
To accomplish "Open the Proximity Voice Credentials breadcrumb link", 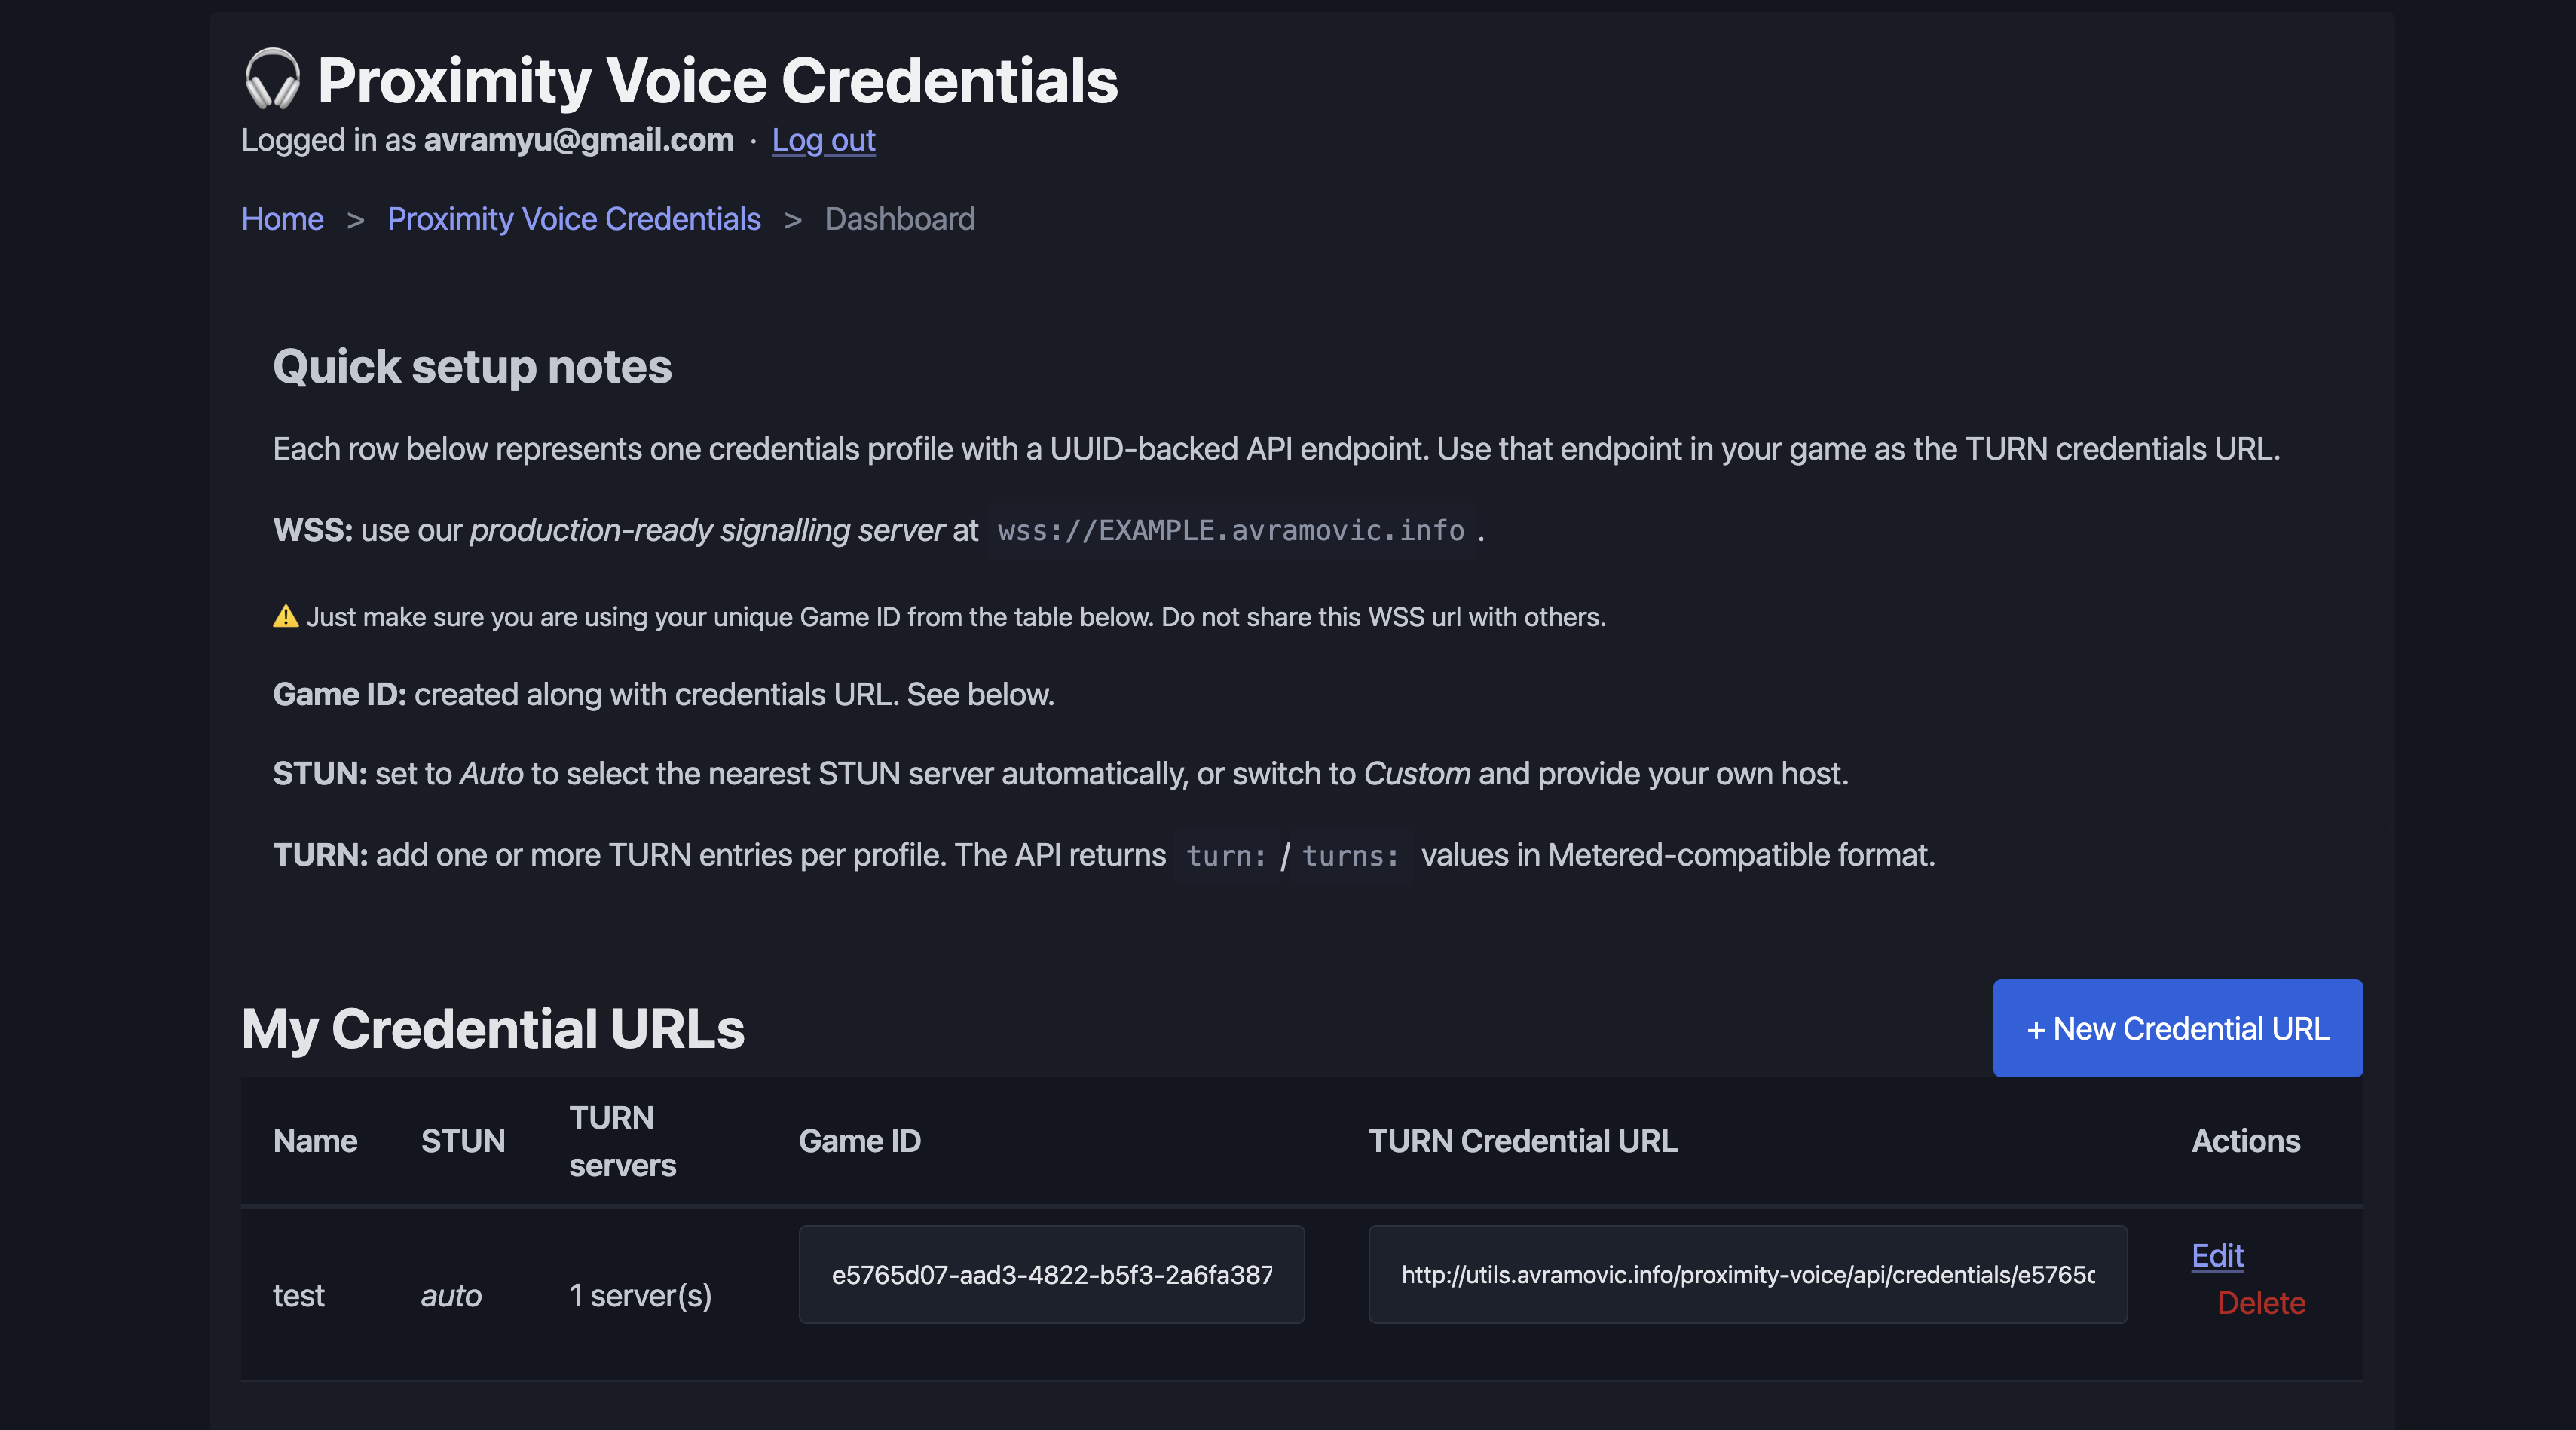I will coord(573,219).
